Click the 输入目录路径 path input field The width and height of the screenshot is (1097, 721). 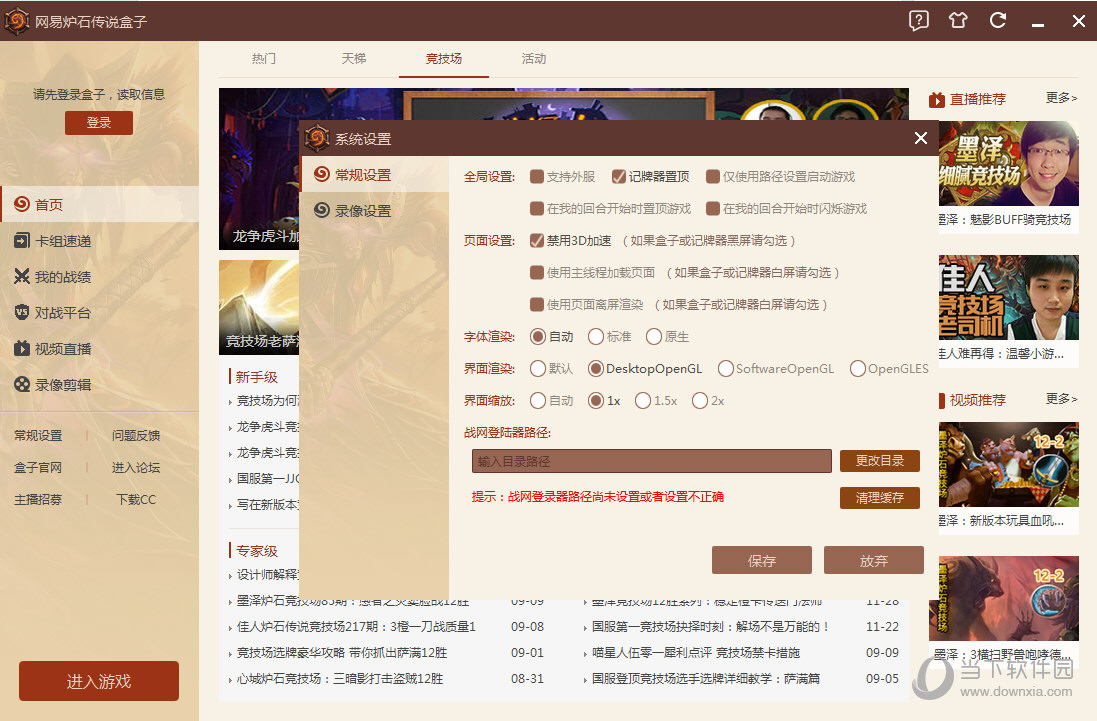click(650, 461)
